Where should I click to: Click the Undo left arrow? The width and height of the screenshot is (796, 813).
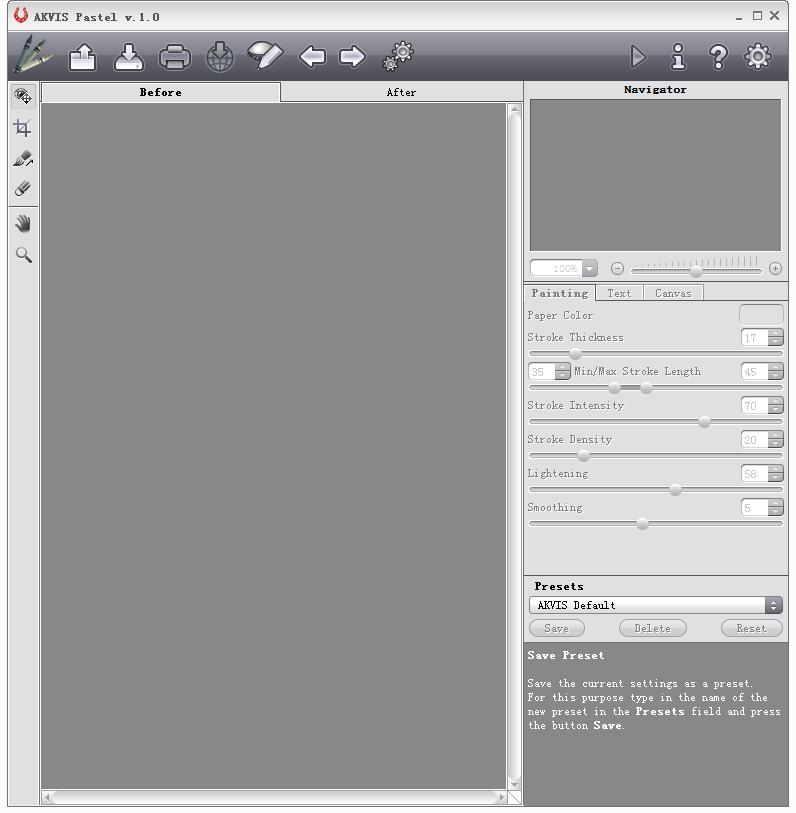(312, 57)
